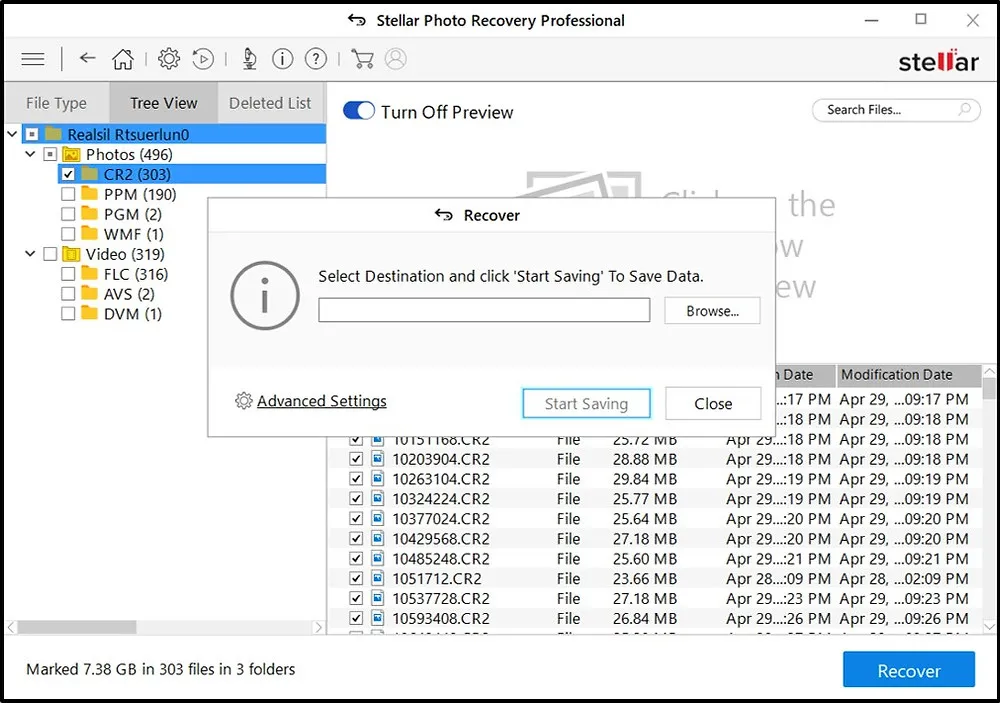Open the hamburger menu icon
The height and width of the screenshot is (703, 1000).
click(x=33, y=59)
